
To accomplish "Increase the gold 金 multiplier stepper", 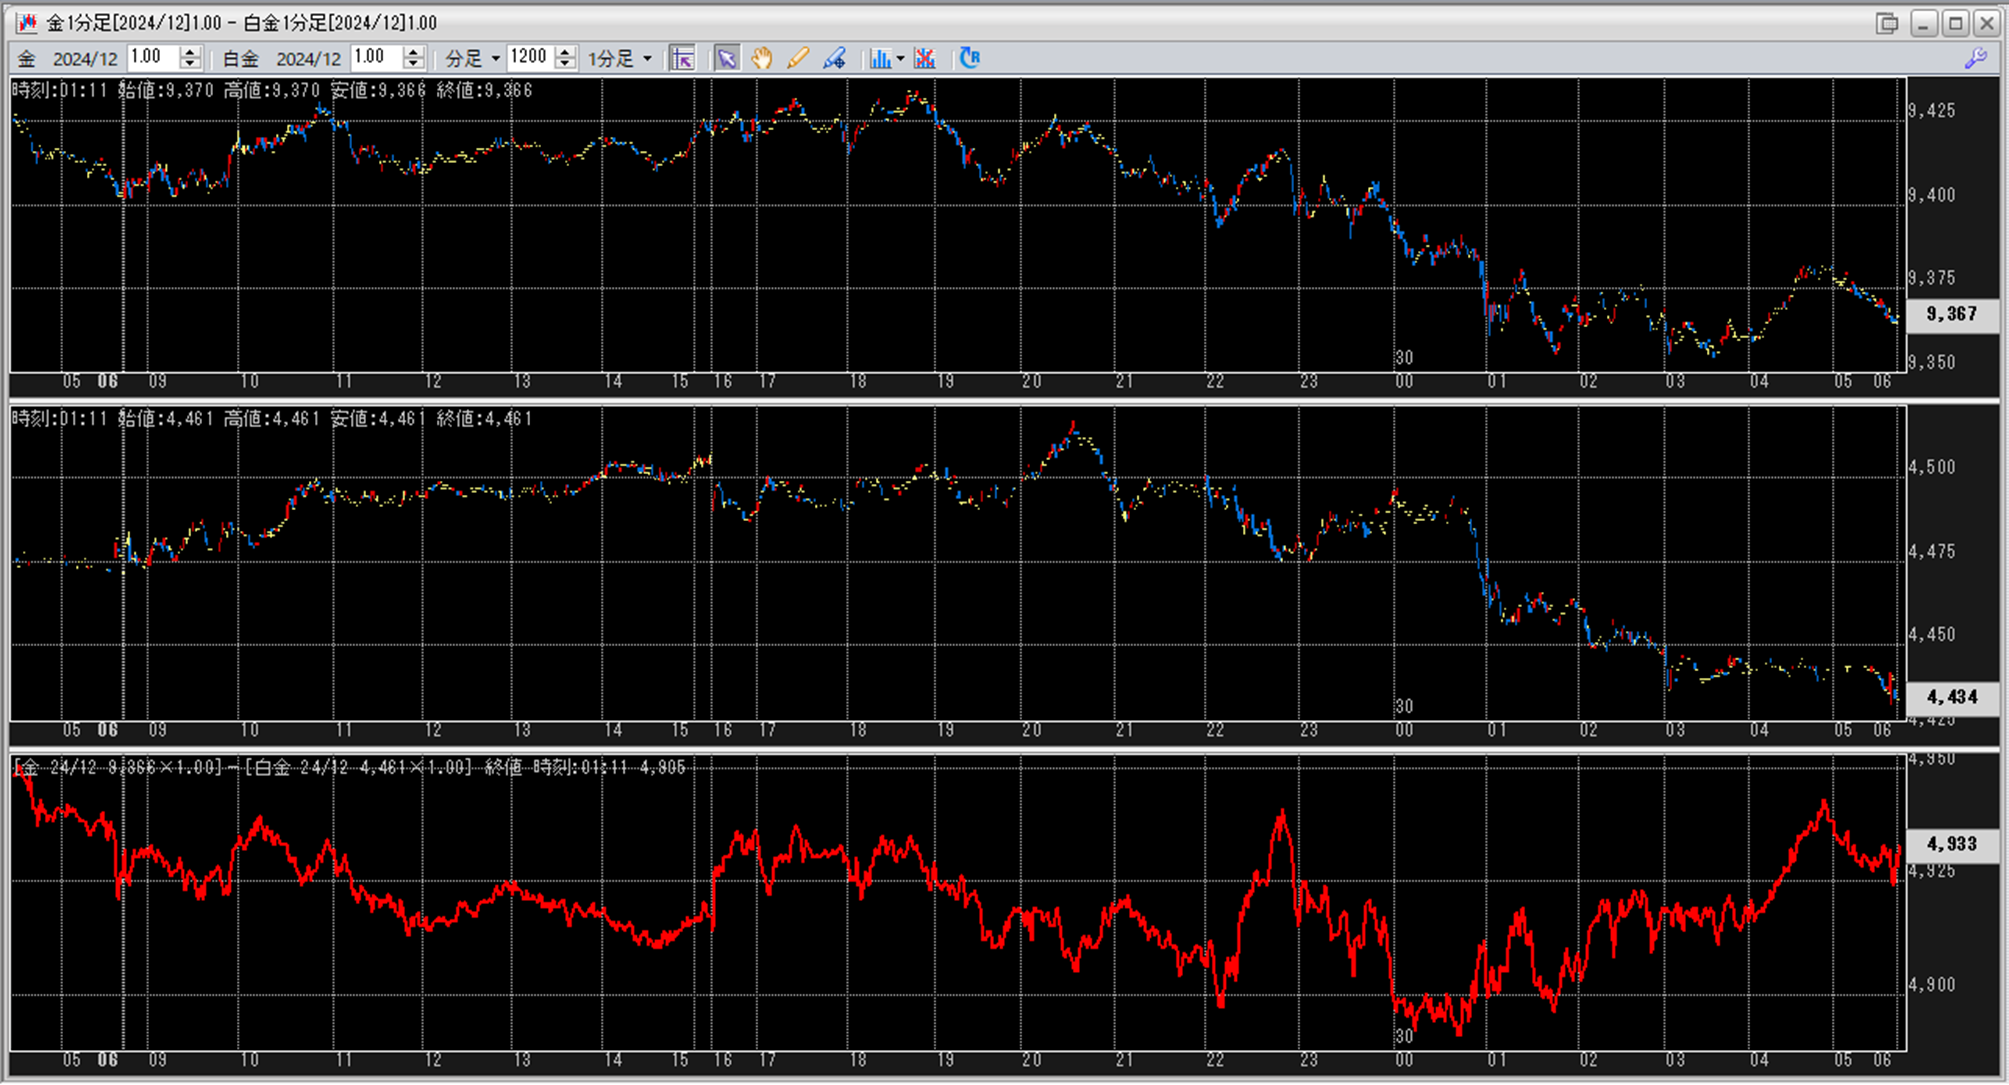I will (x=190, y=52).
